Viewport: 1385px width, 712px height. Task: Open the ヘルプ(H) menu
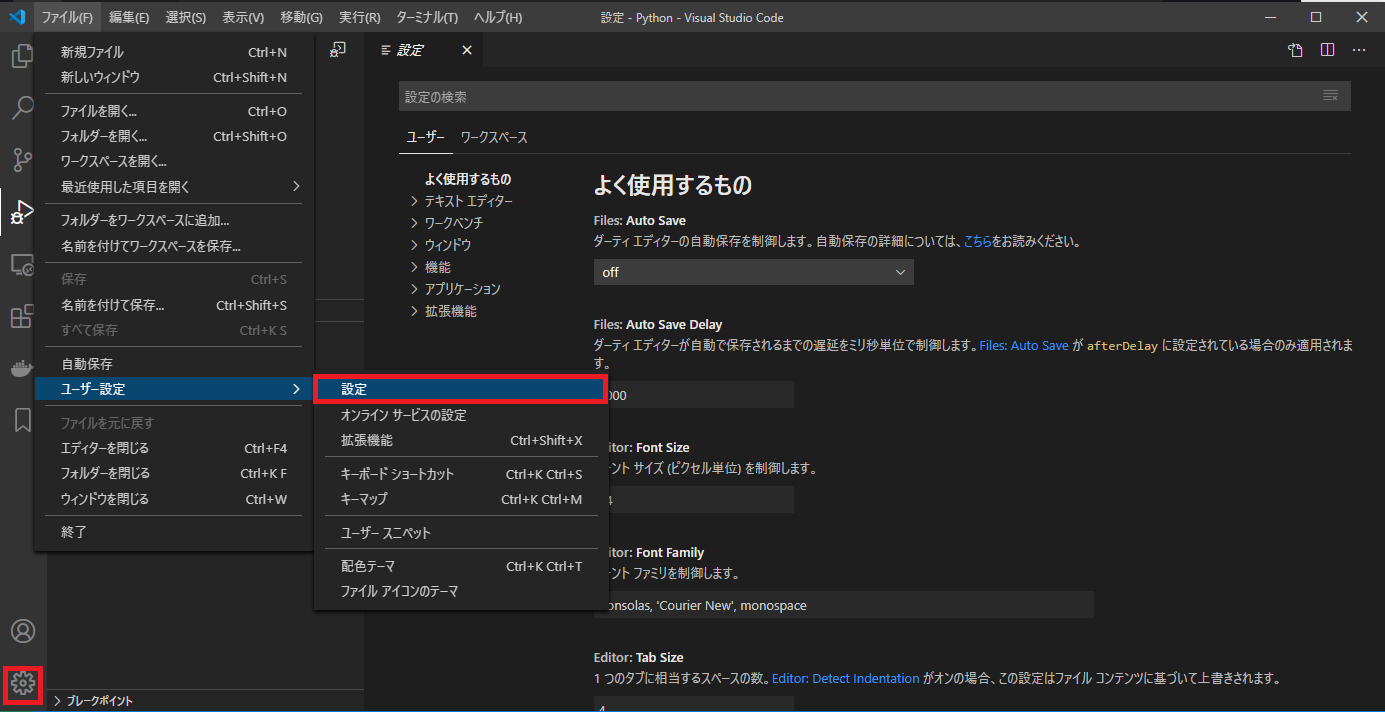pyautogui.click(x=498, y=17)
